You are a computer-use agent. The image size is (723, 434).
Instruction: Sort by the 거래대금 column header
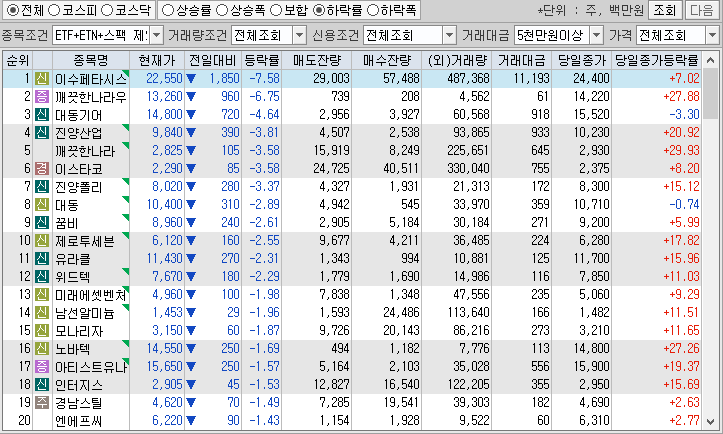522,60
